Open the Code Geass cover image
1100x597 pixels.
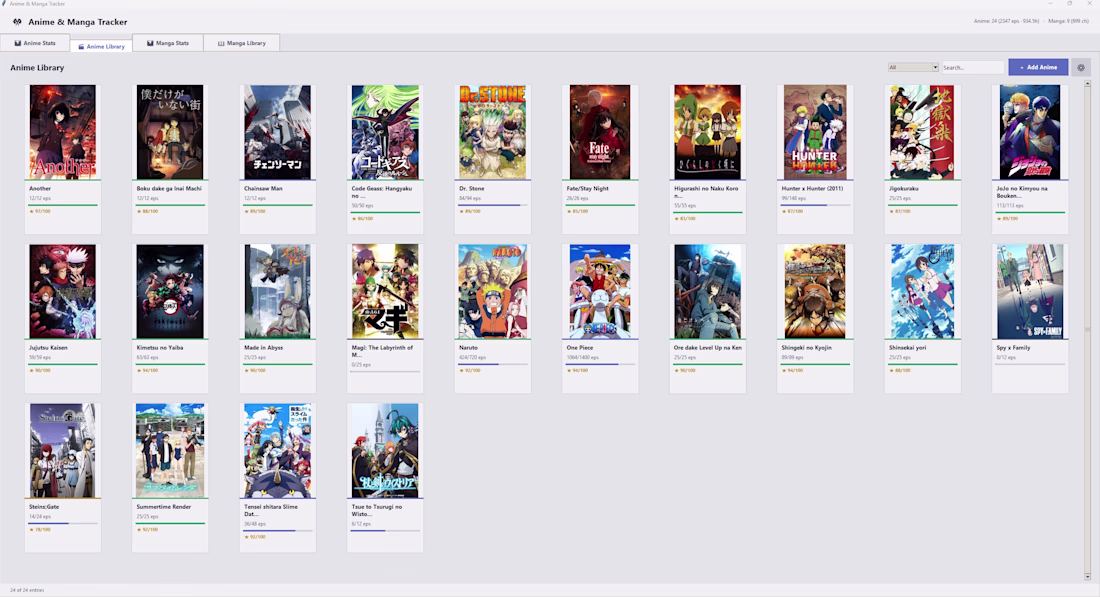point(385,132)
